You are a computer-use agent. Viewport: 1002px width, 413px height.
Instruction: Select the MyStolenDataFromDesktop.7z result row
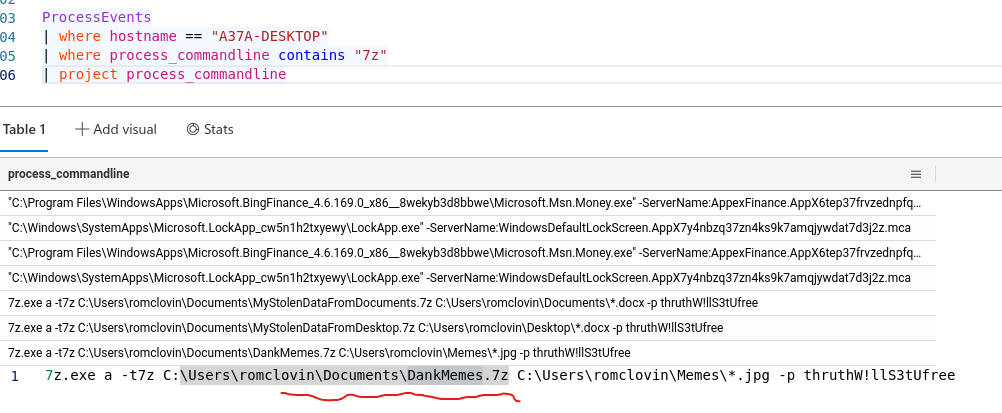click(364, 327)
